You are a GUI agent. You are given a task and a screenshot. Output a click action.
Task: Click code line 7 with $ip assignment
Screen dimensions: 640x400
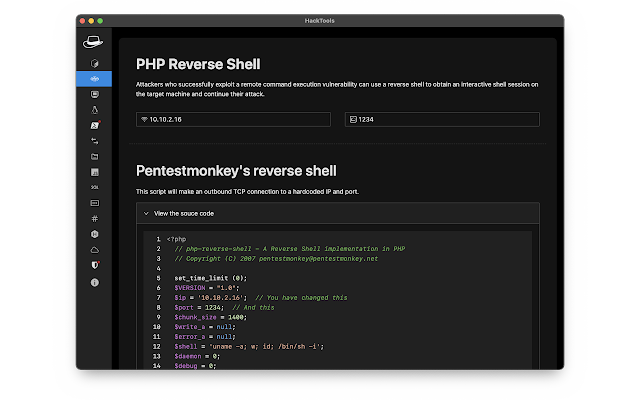click(260, 298)
